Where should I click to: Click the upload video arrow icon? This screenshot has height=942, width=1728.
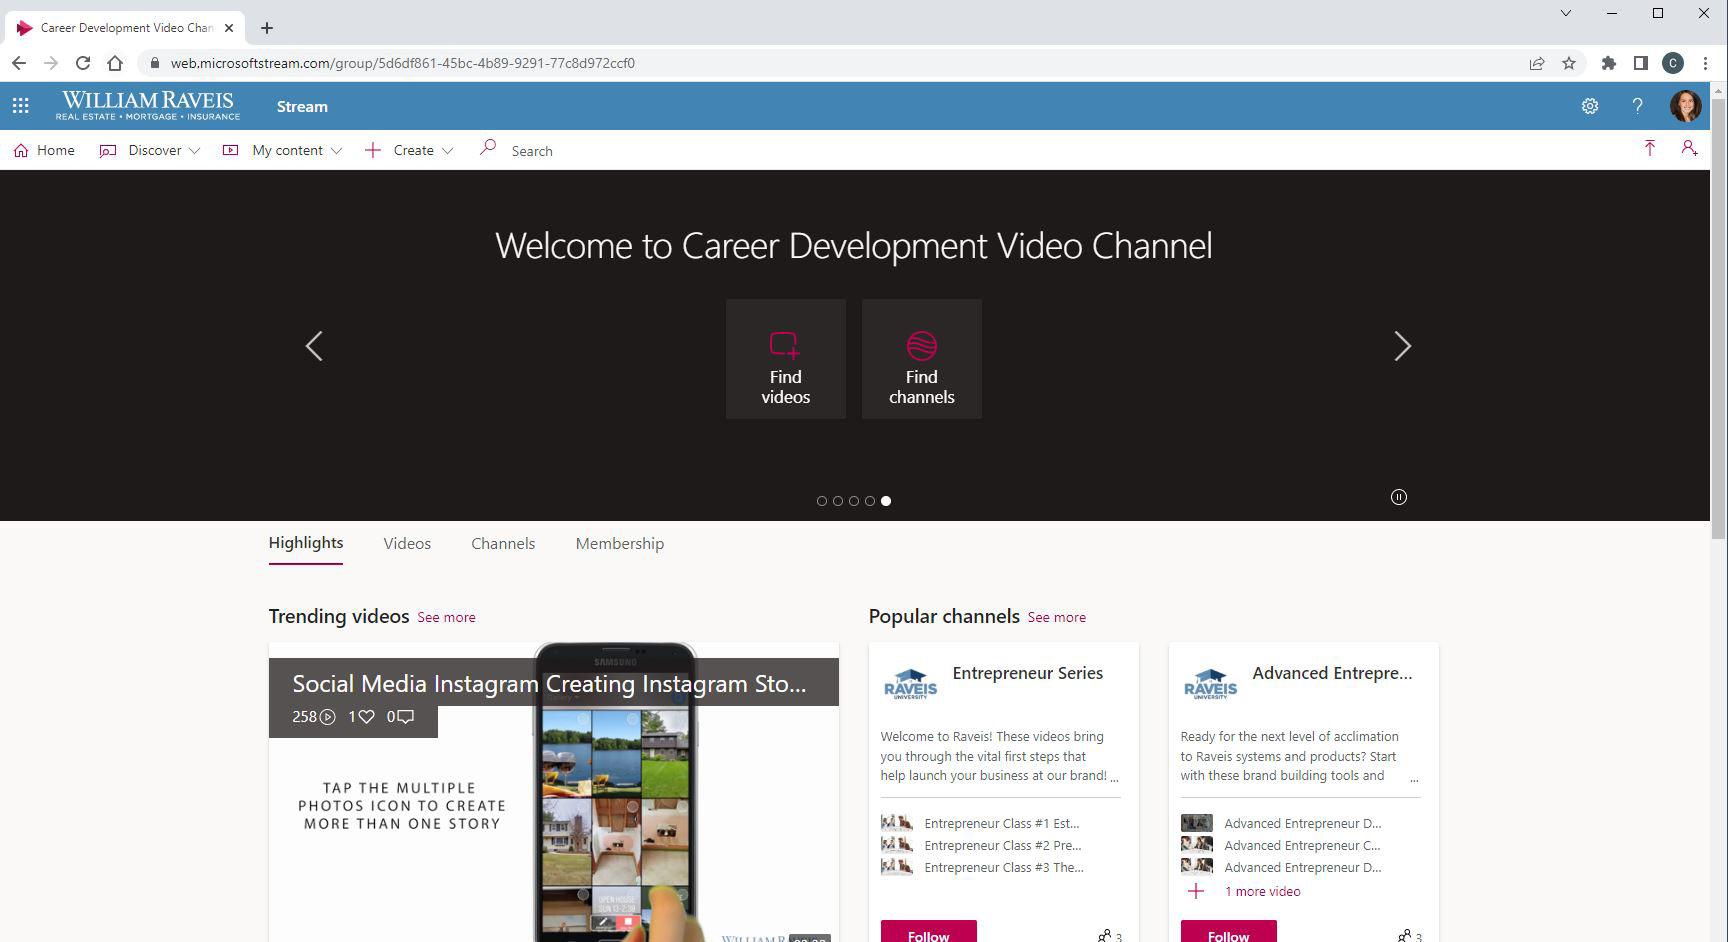pyautogui.click(x=1649, y=149)
